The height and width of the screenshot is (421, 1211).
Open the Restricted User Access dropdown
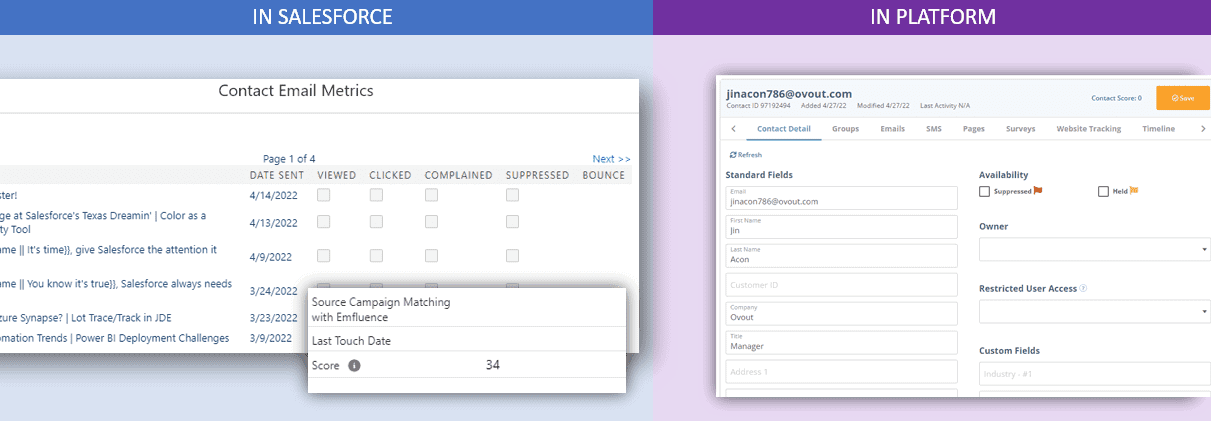pyautogui.click(x=1095, y=312)
